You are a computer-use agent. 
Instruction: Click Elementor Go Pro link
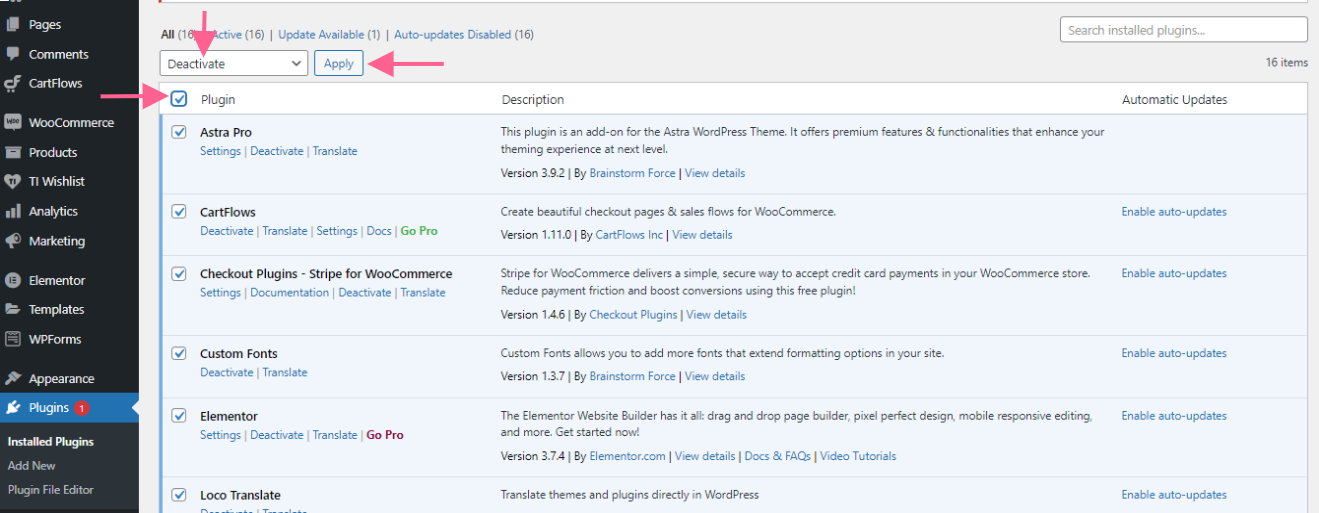coord(385,435)
